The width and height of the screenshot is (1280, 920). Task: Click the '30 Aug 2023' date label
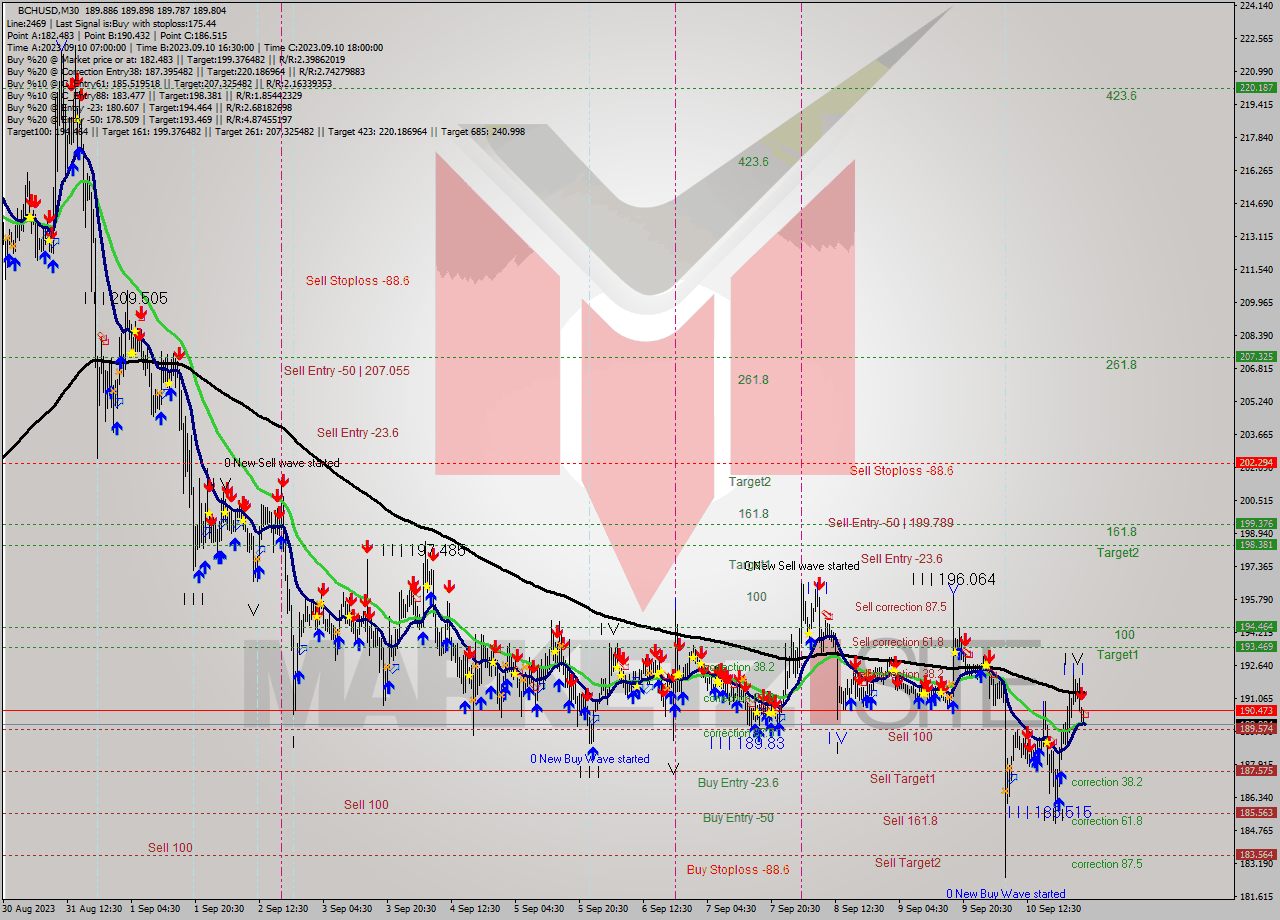pos(30,909)
